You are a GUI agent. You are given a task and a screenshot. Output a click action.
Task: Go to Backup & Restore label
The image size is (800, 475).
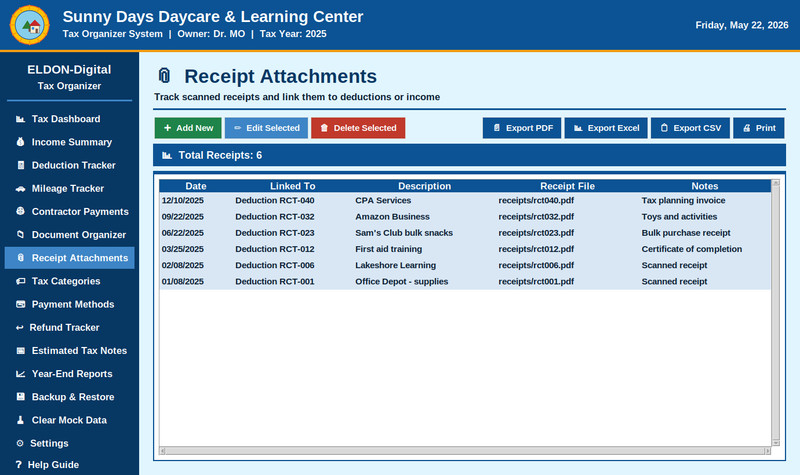[73, 397]
